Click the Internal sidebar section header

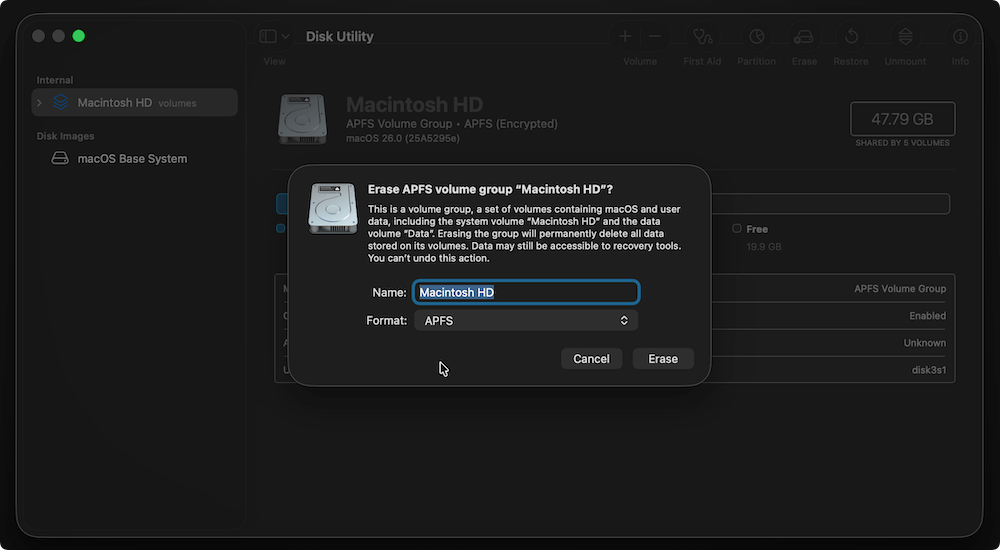55,80
